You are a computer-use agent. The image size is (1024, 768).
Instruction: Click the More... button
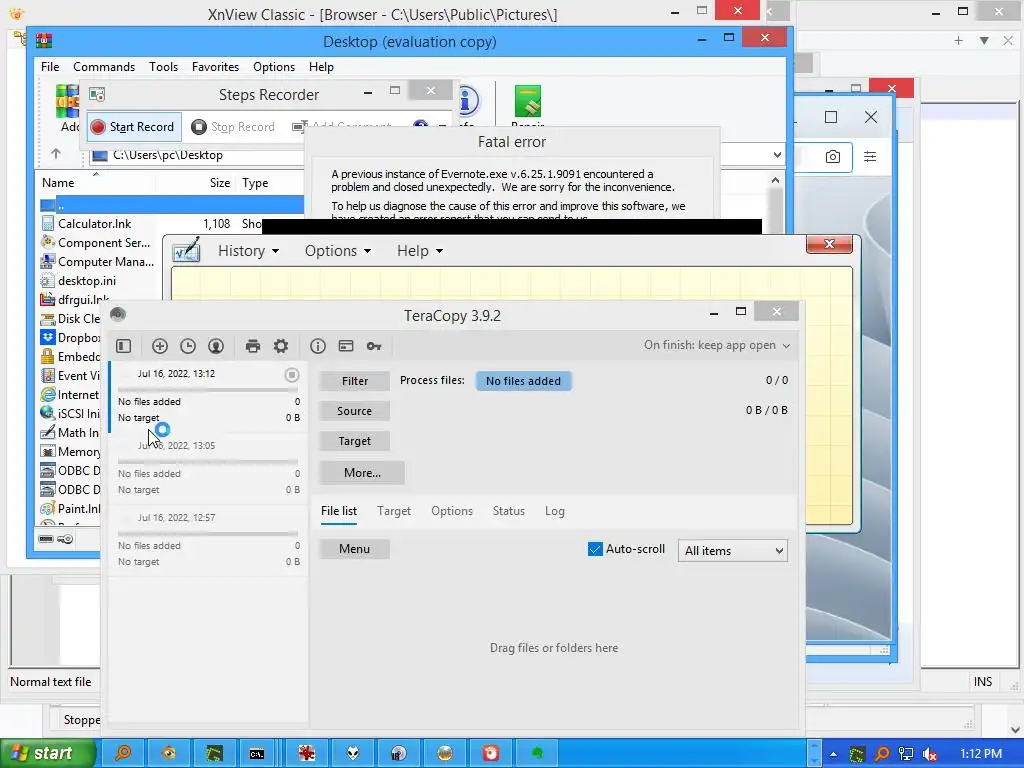[362, 473]
